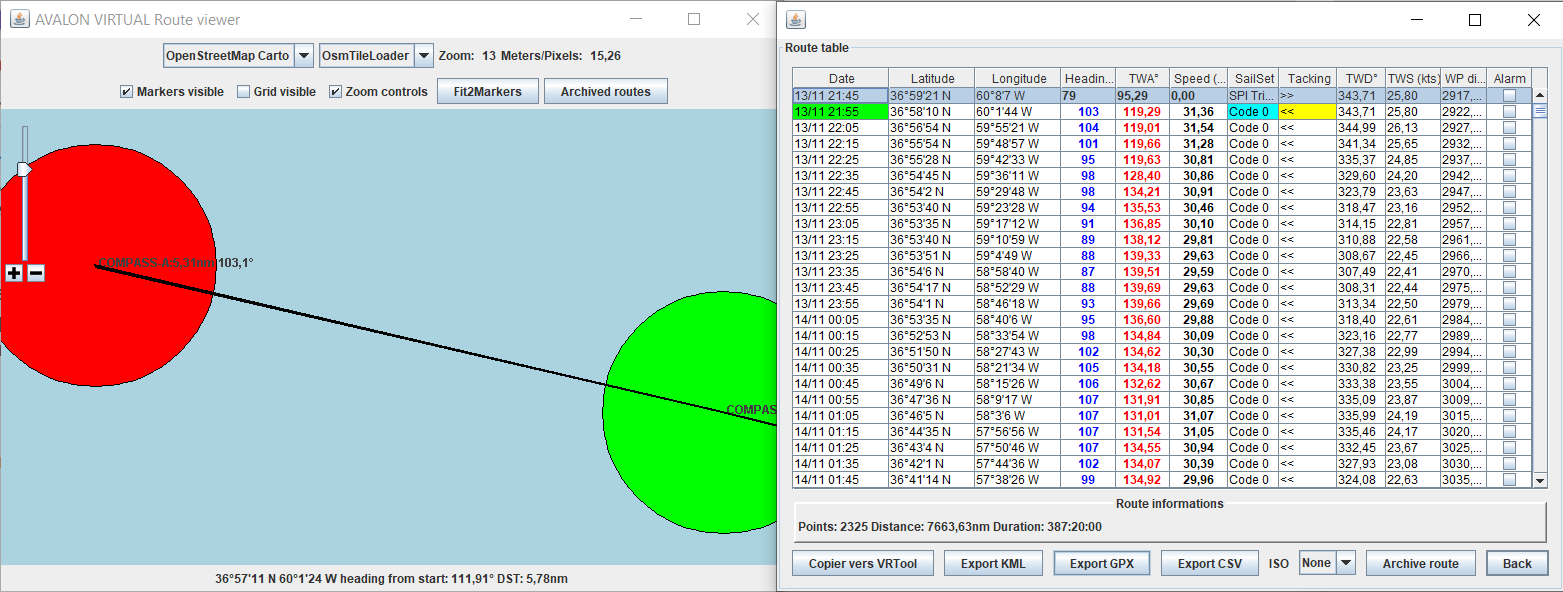The image size is (1563, 592).
Task: Enable the Grid visible checkbox
Action: [244, 92]
